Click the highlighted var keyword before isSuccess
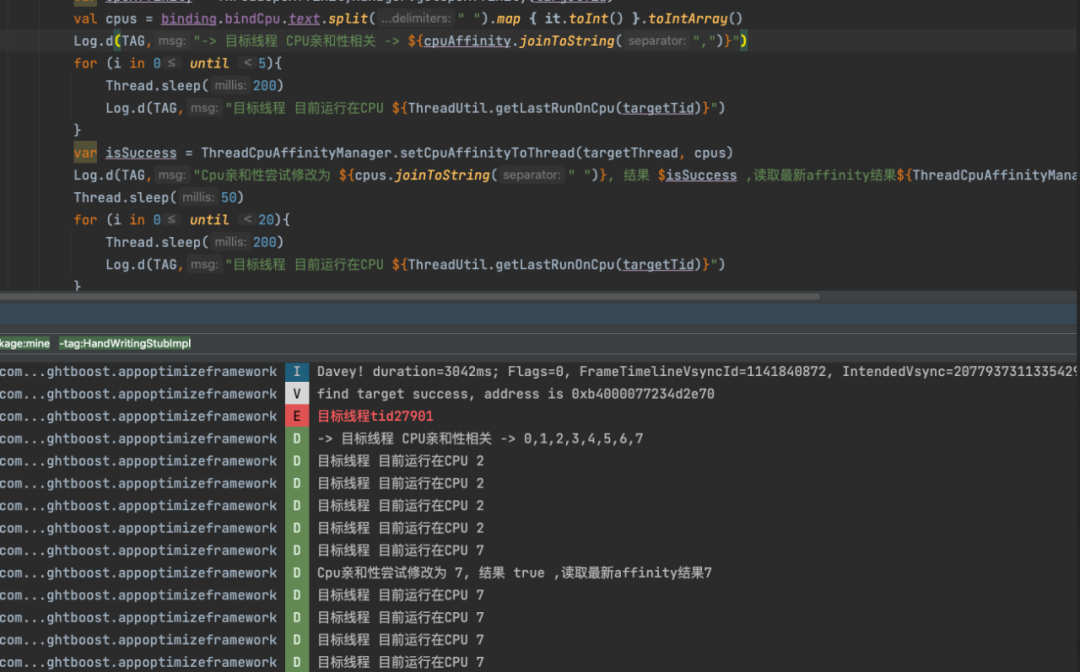Viewport: 1080px width, 672px height. click(85, 153)
